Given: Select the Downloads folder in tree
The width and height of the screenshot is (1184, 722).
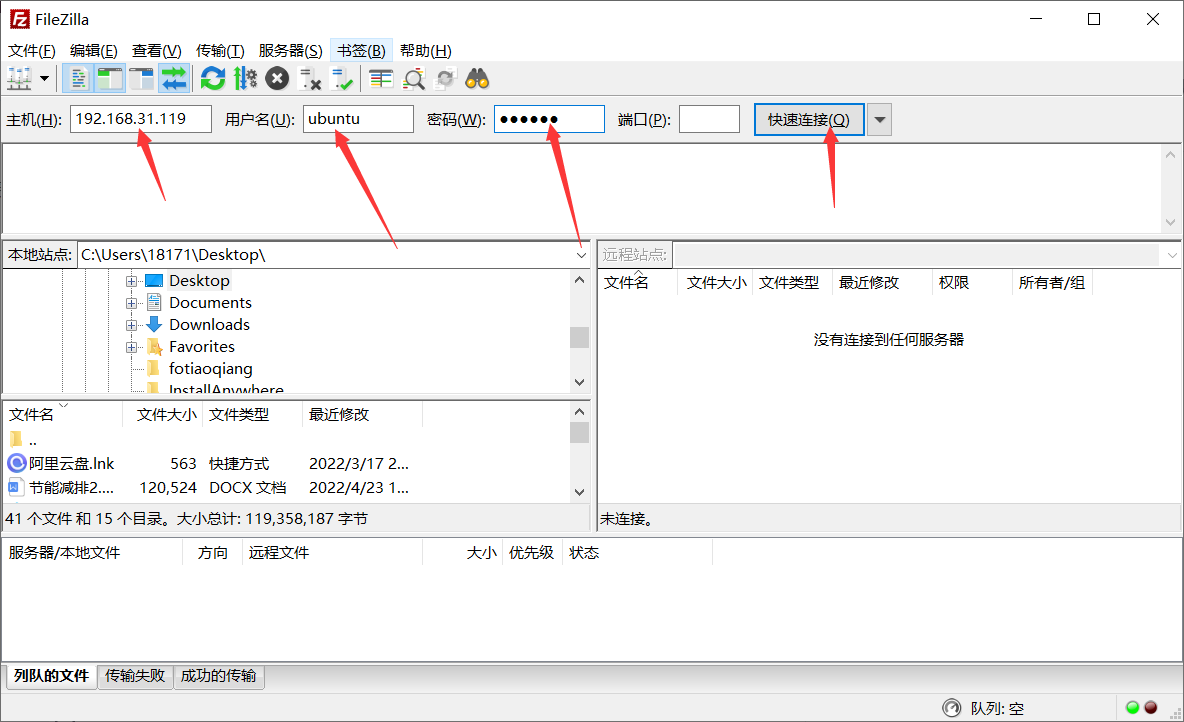Looking at the screenshot, I should click(209, 324).
